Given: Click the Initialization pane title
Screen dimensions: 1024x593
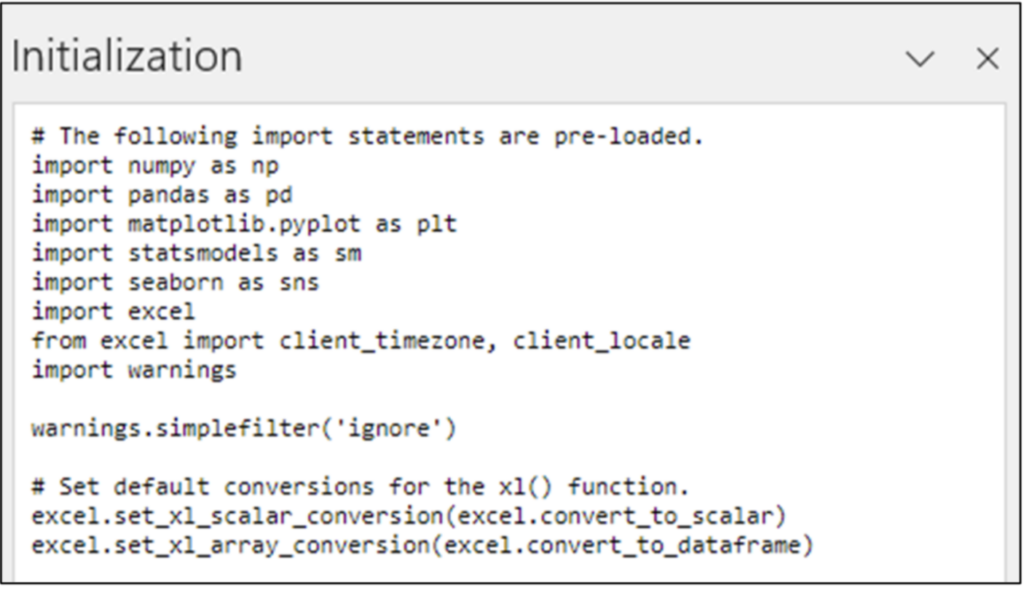Looking at the screenshot, I should (x=127, y=57).
